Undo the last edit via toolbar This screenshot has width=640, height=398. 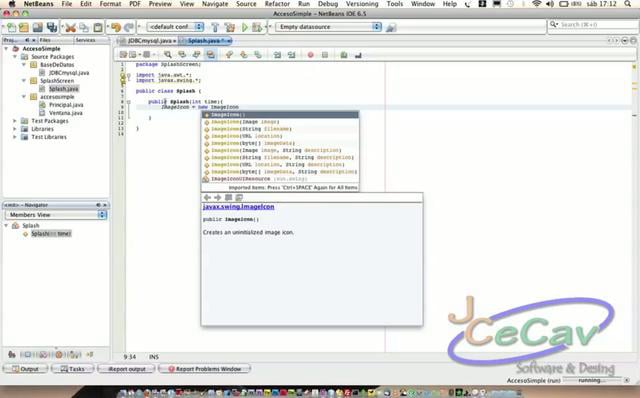click(116, 27)
